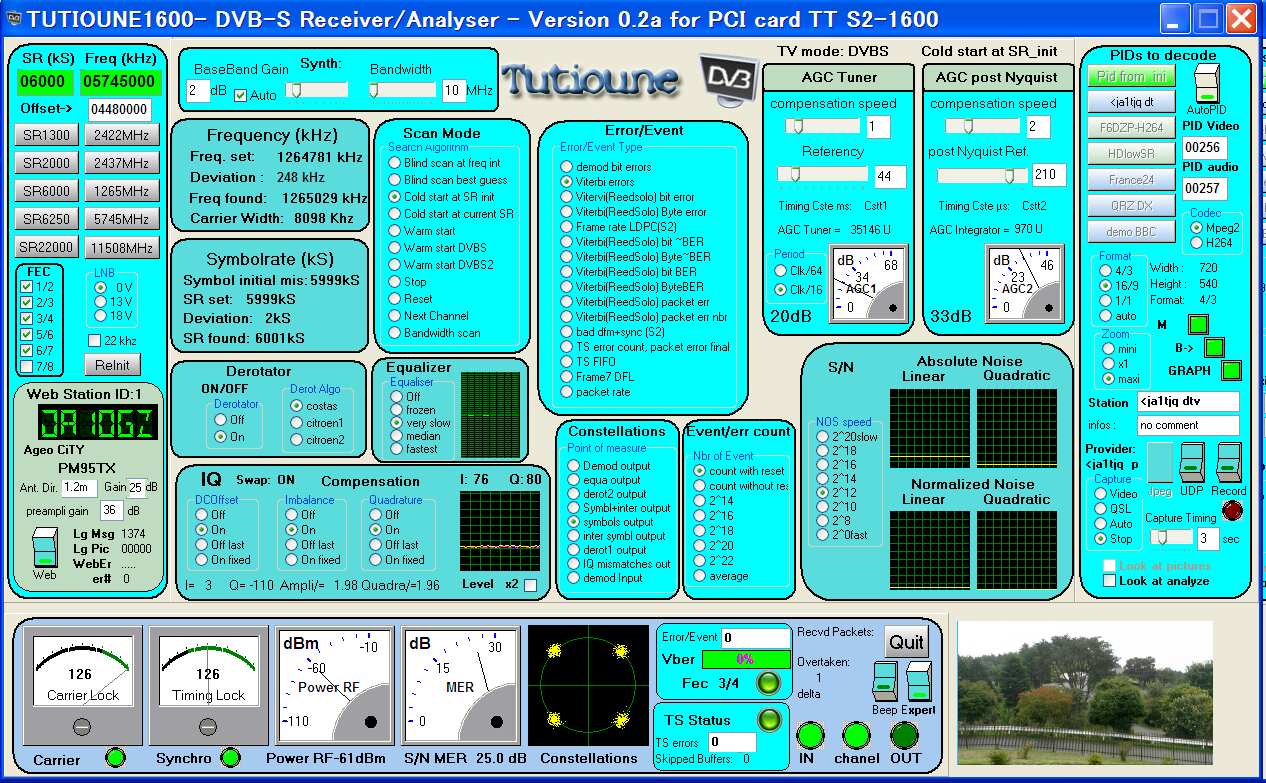Click the demo BBC button
This screenshot has height=783, width=1266.
tap(1132, 232)
